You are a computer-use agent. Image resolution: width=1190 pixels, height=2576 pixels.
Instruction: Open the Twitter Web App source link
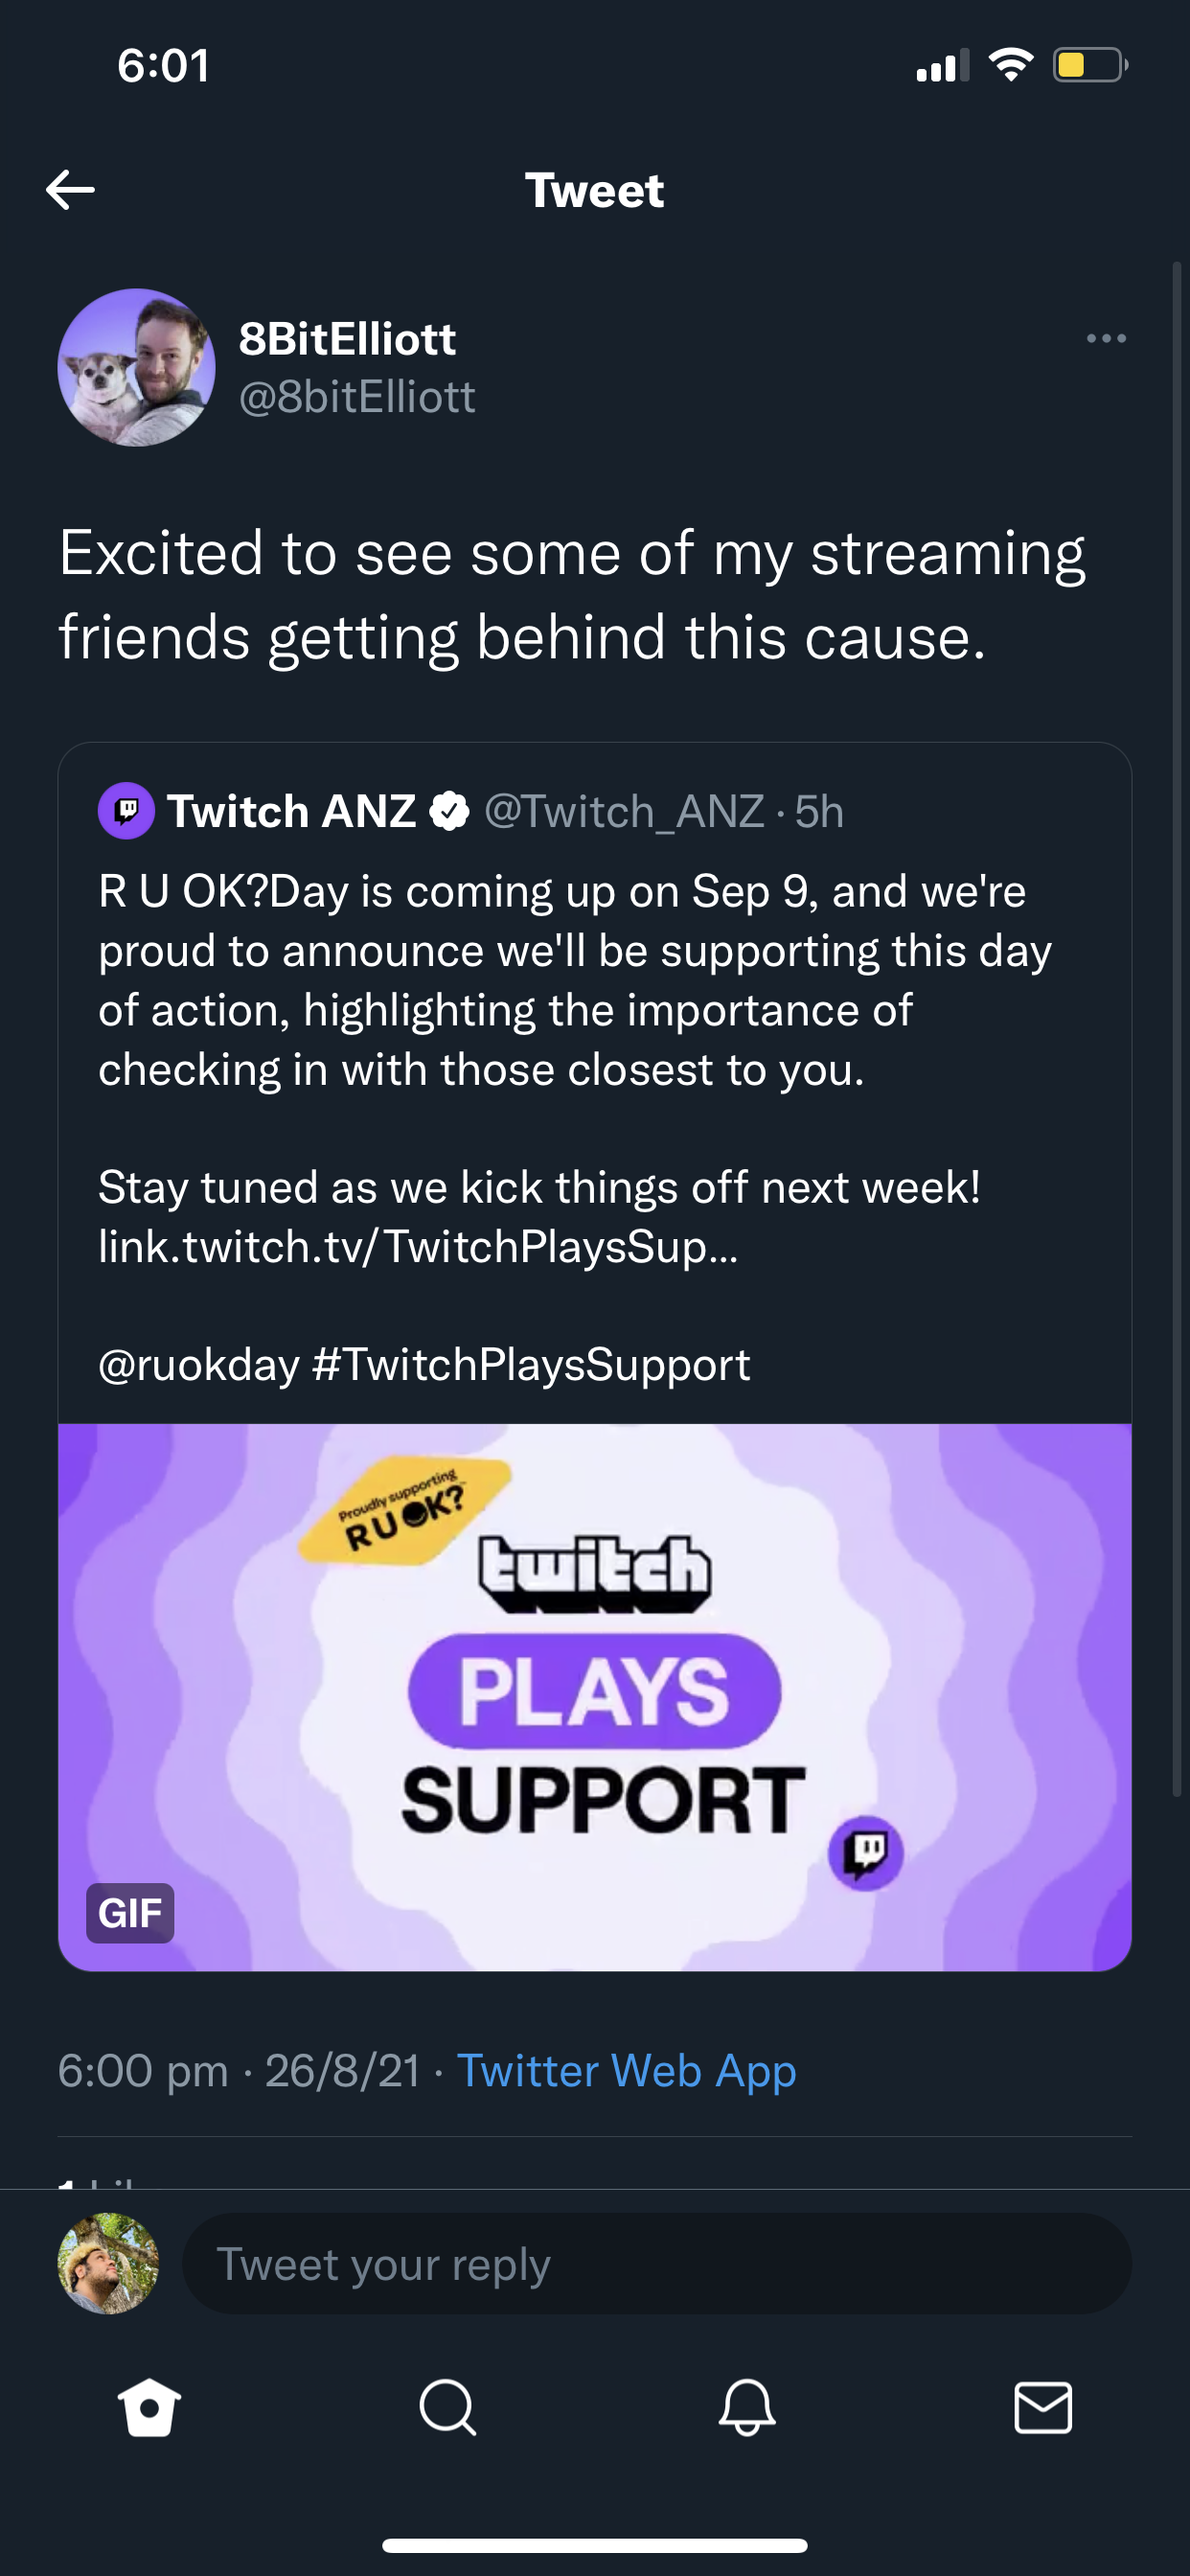click(626, 2070)
